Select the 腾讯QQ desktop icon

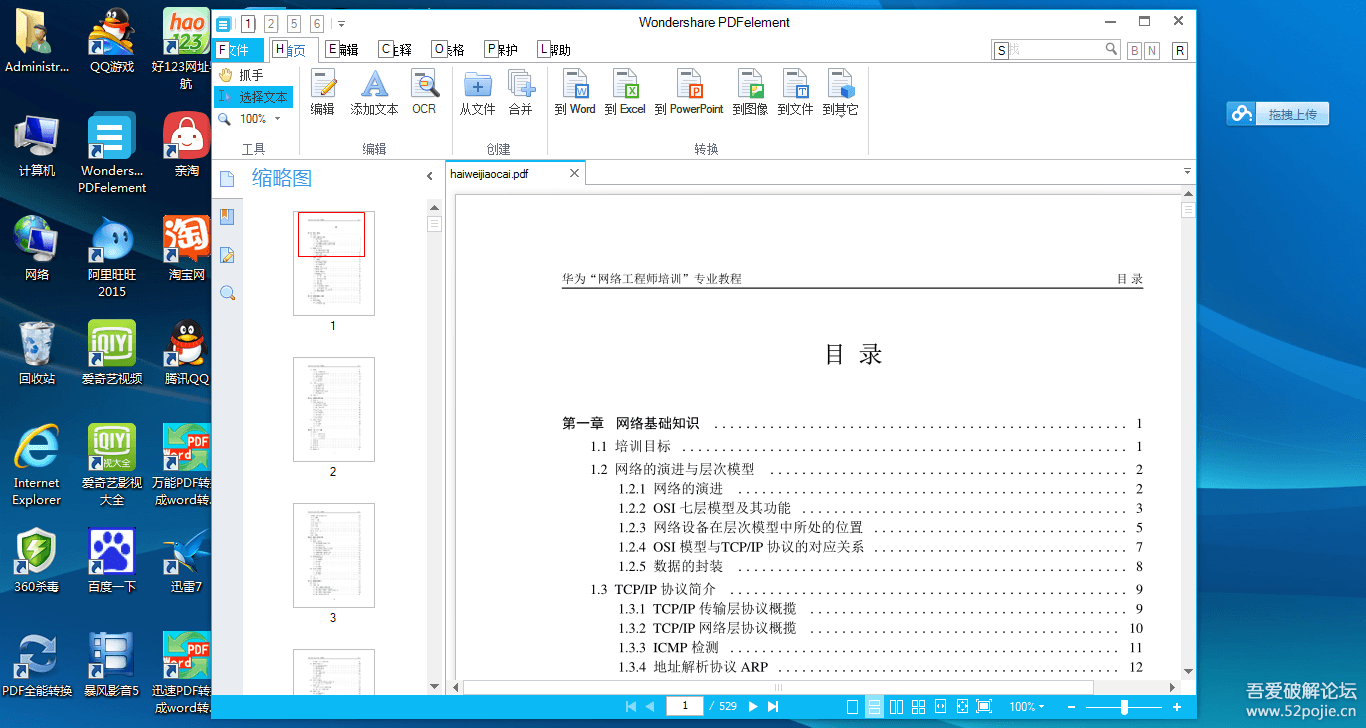(x=187, y=353)
